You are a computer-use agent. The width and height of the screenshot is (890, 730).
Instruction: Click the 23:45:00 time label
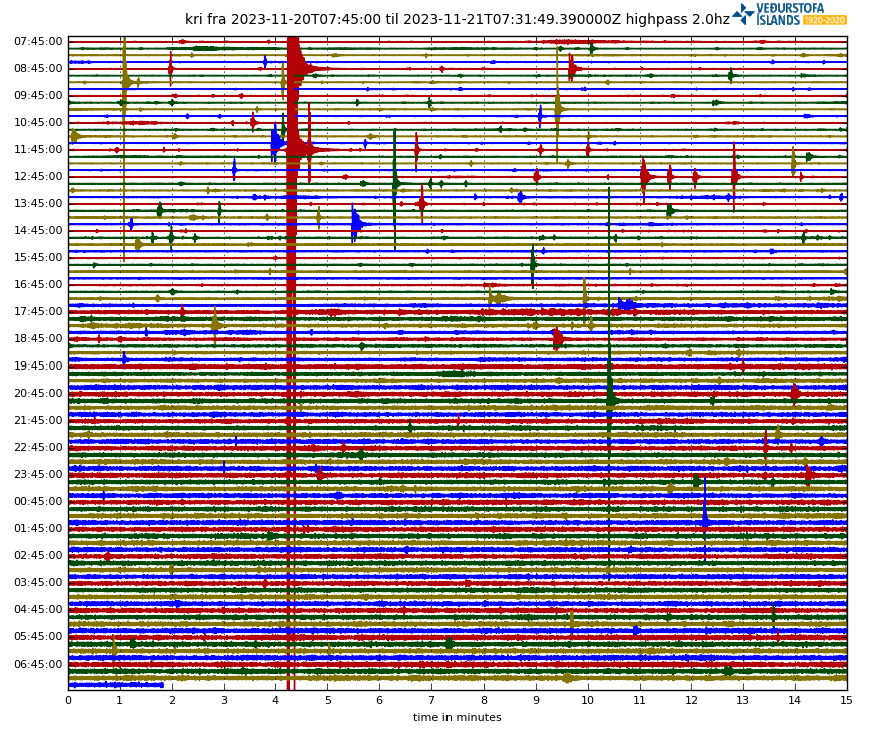[x=39, y=474]
